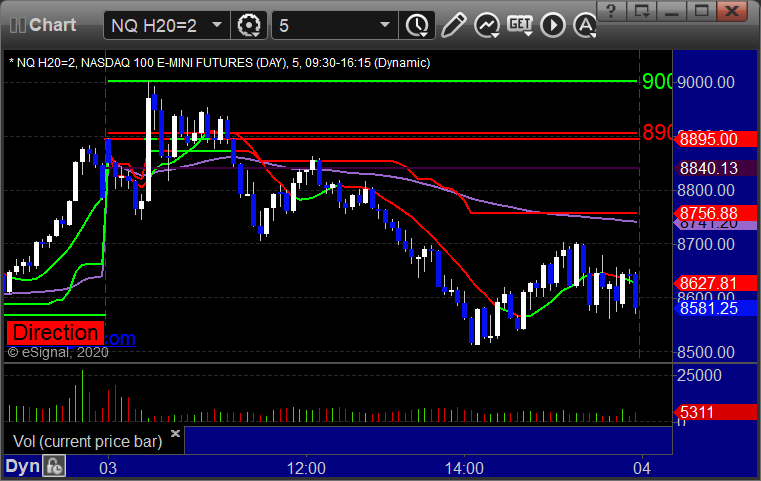Click the 12:00 time axis label
The image size is (761, 481).
pyautogui.click(x=306, y=468)
